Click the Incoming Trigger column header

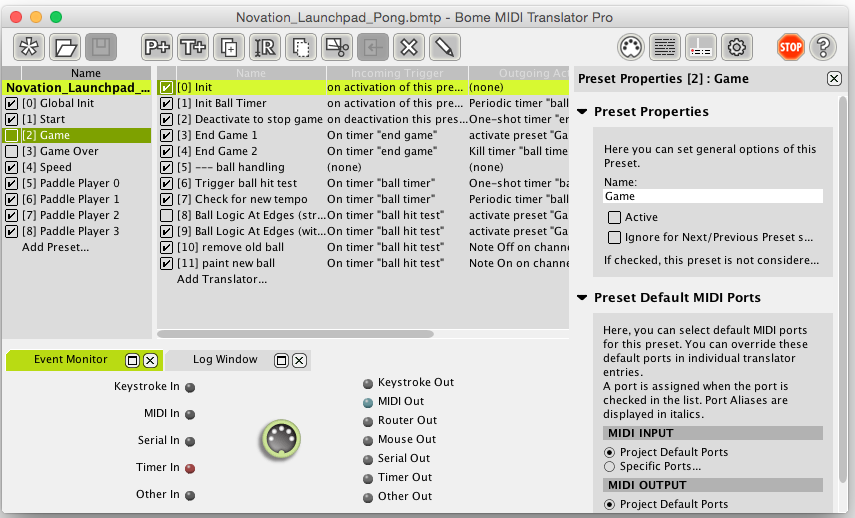(x=397, y=73)
